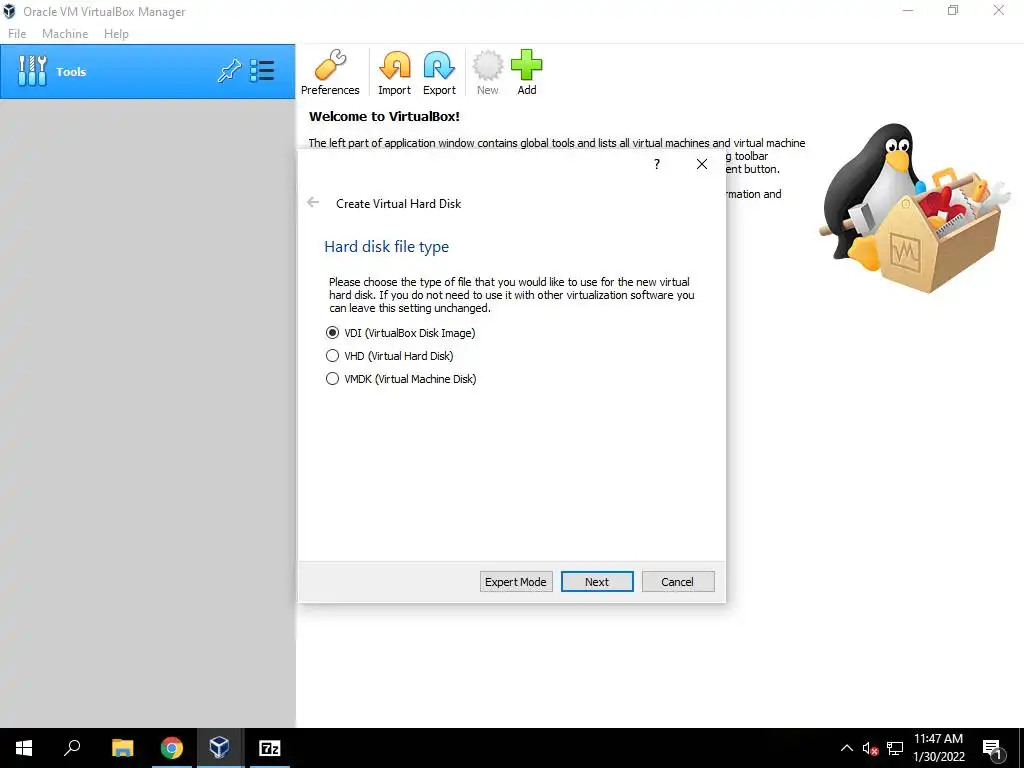Minimize the VirtualBox Manager window
This screenshot has height=768, width=1024.
[x=908, y=10]
